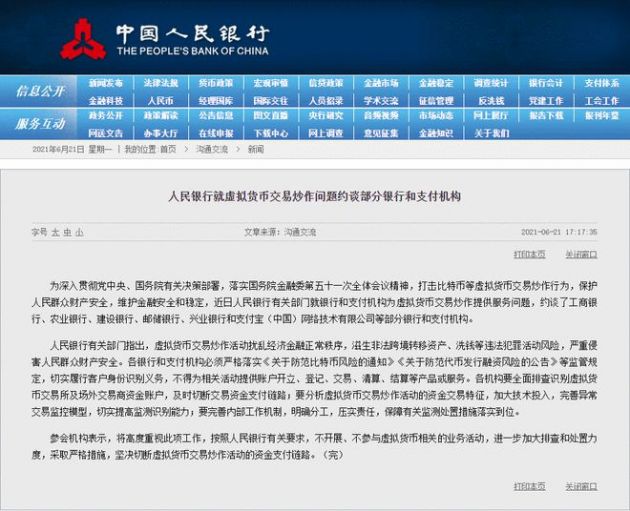
Task: Go to 支付体系 section
Action: coord(601,83)
